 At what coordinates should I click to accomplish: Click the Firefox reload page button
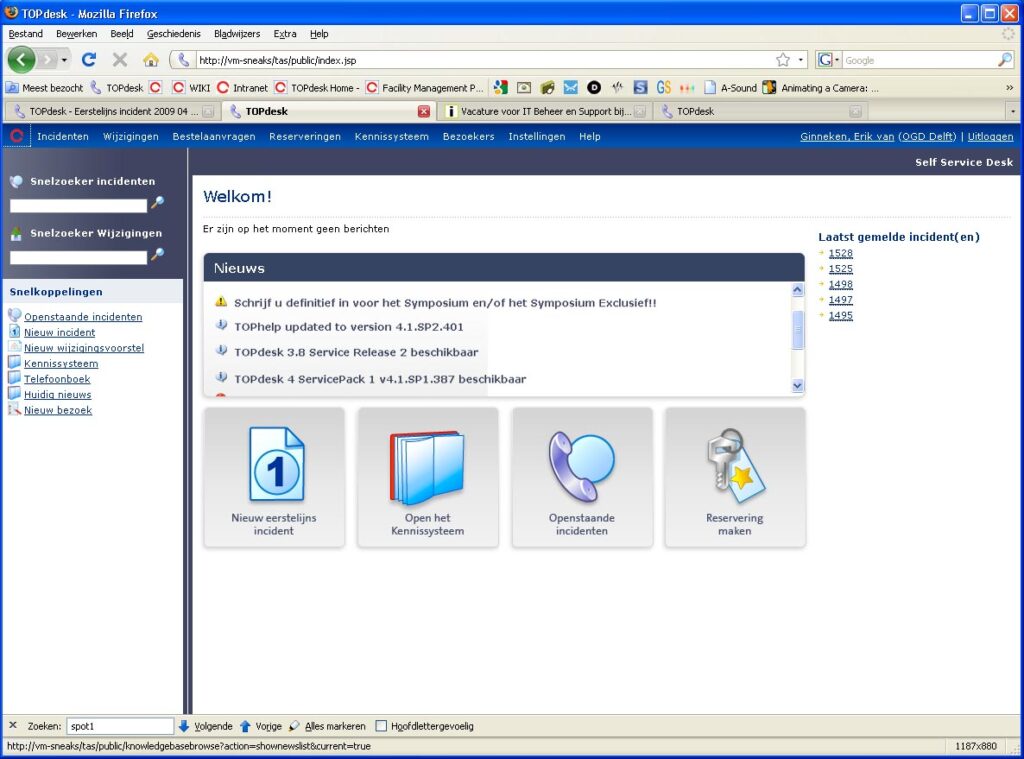coord(89,60)
